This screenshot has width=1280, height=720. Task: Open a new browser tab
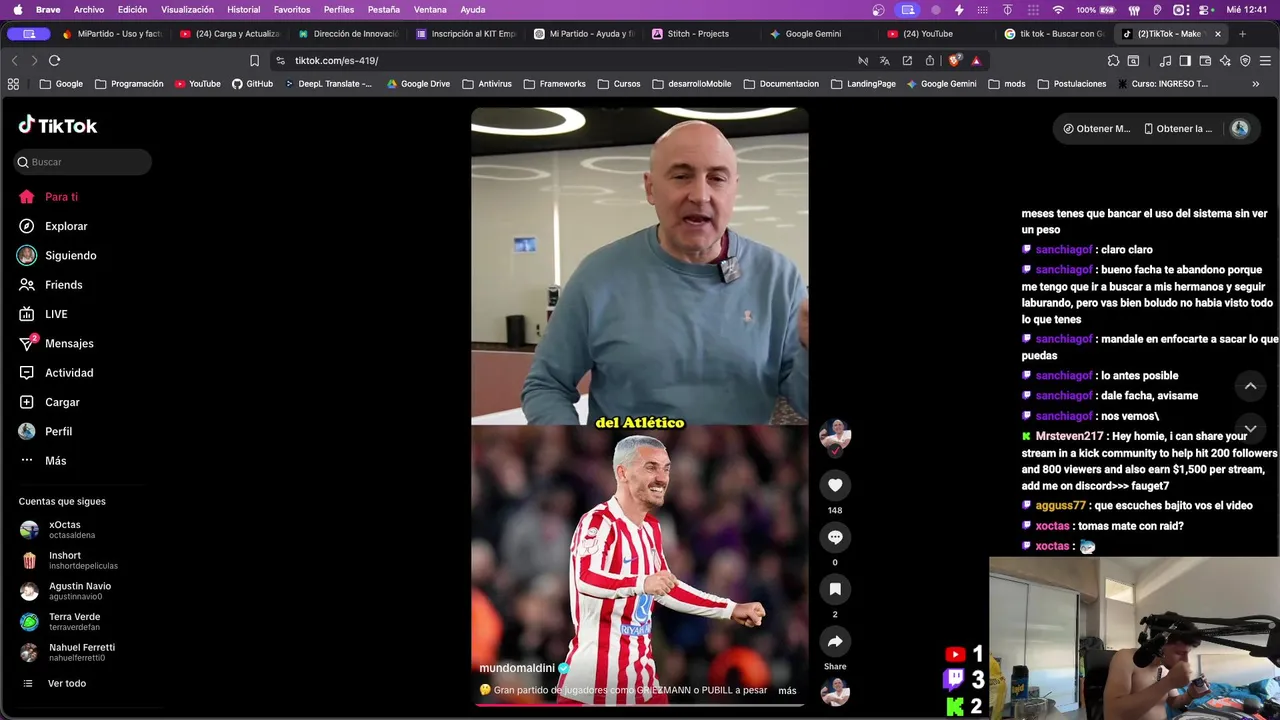(x=1242, y=33)
